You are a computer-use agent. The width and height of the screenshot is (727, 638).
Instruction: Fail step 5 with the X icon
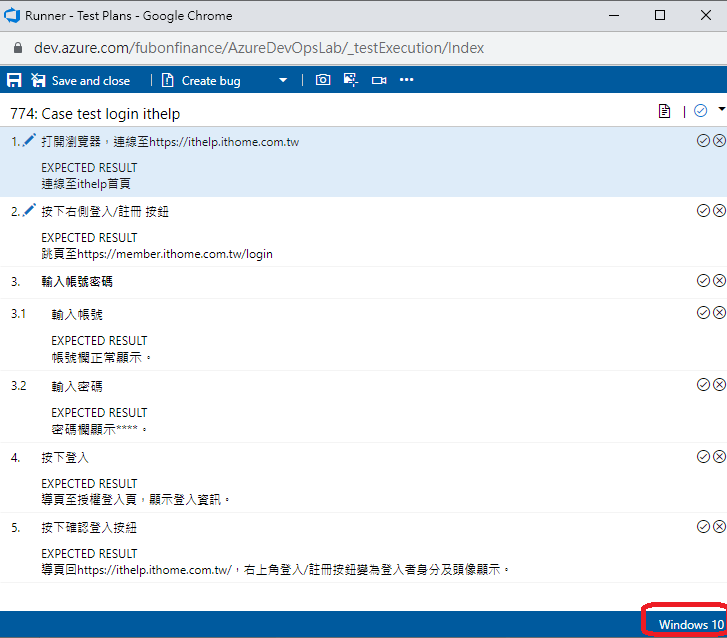[719, 526]
